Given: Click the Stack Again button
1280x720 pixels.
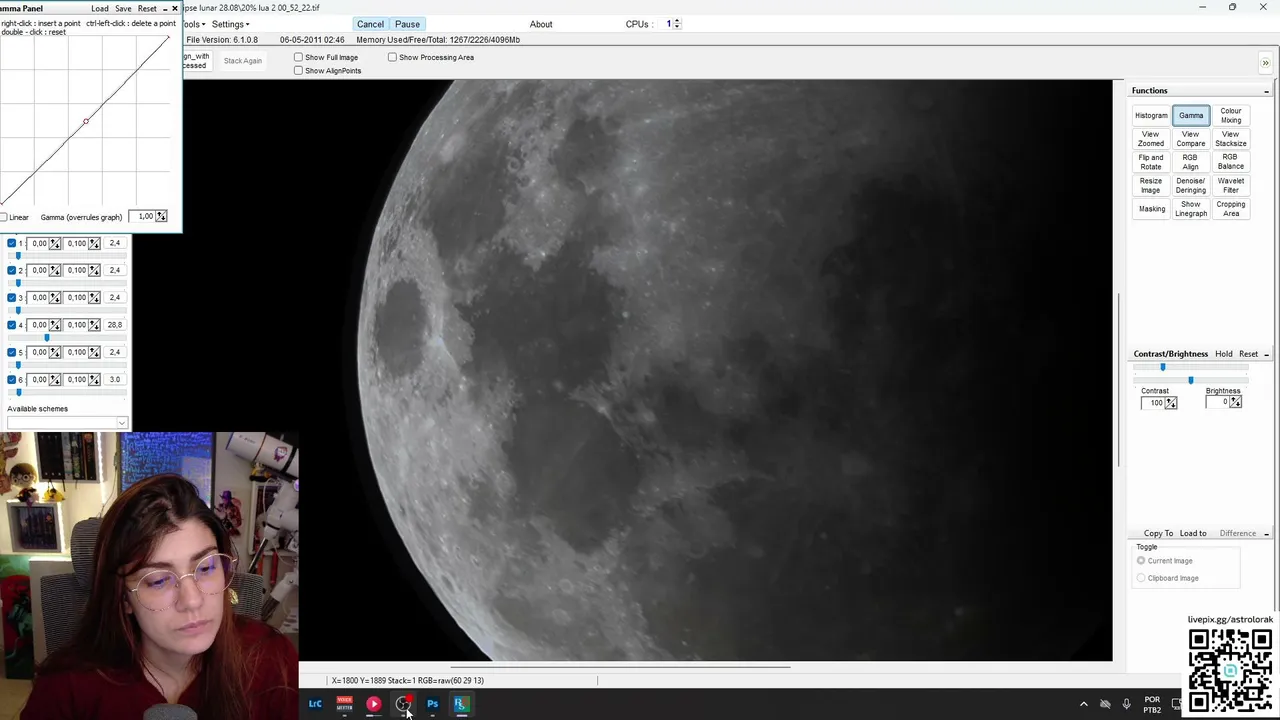Looking at the screenshot, I should click(x=243, y=61).
